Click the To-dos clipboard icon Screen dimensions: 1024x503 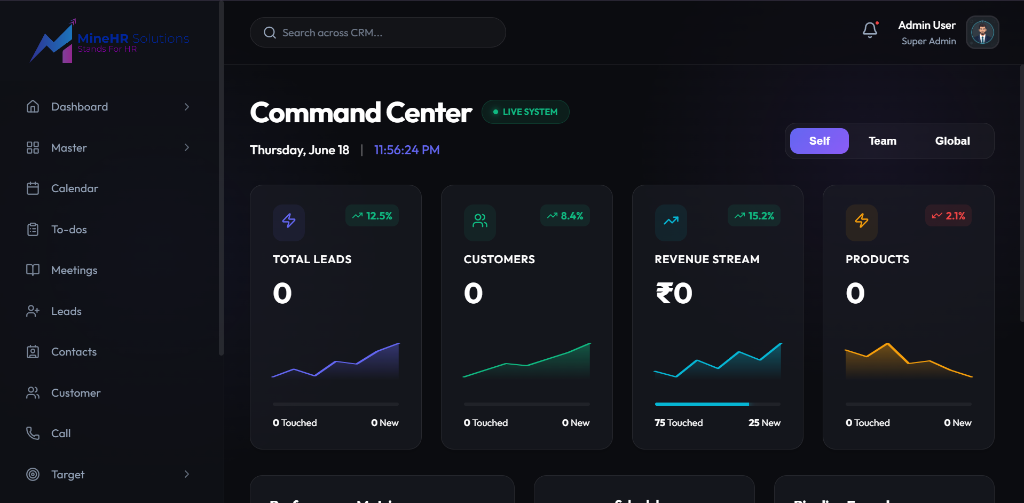coord(33,229)
